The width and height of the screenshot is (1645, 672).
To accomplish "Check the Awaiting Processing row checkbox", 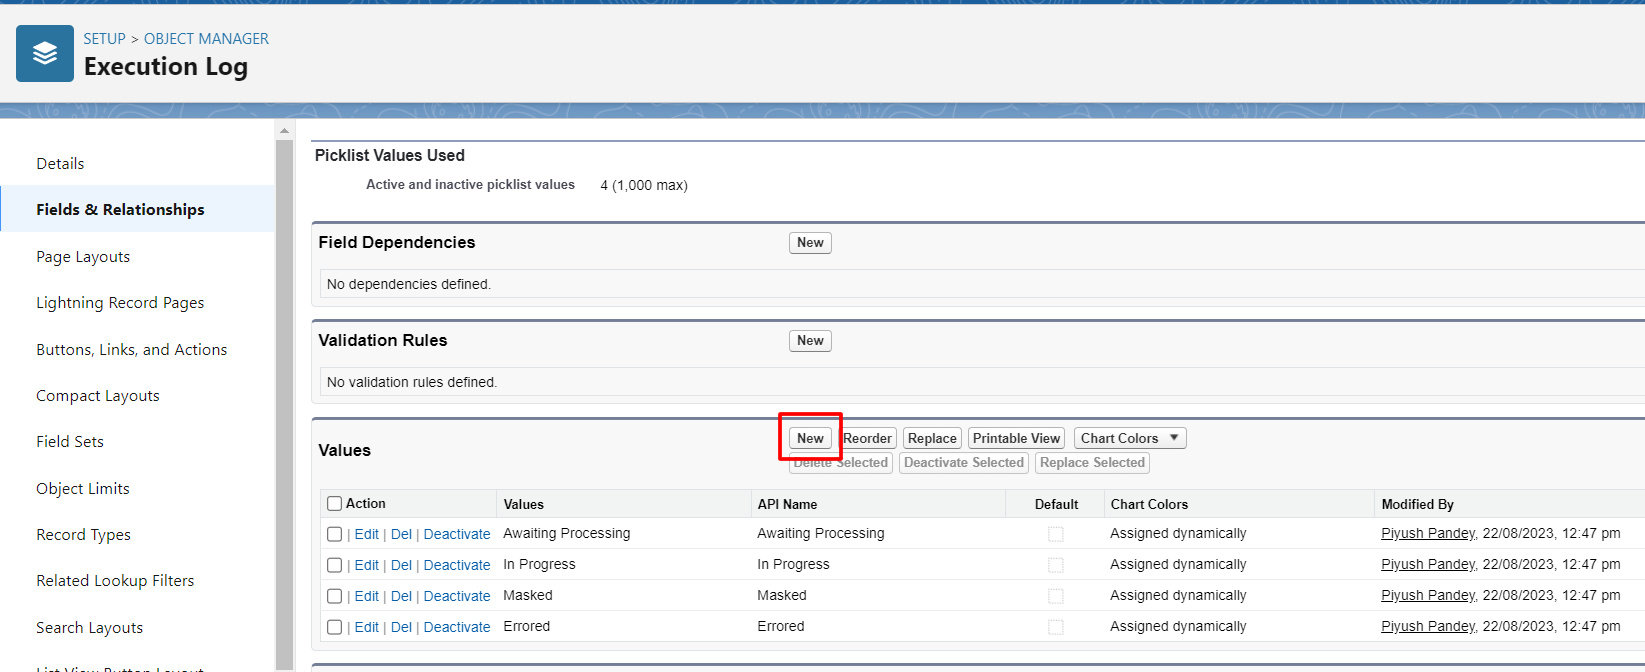I will coord(335,535).
